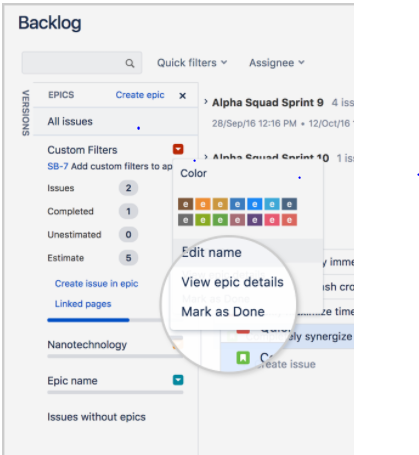Viewport: 419px width, 455px height.
Task: Click the magnifier icon in the backlog search box
Action: pyautogui.click(x=130, y=63)
